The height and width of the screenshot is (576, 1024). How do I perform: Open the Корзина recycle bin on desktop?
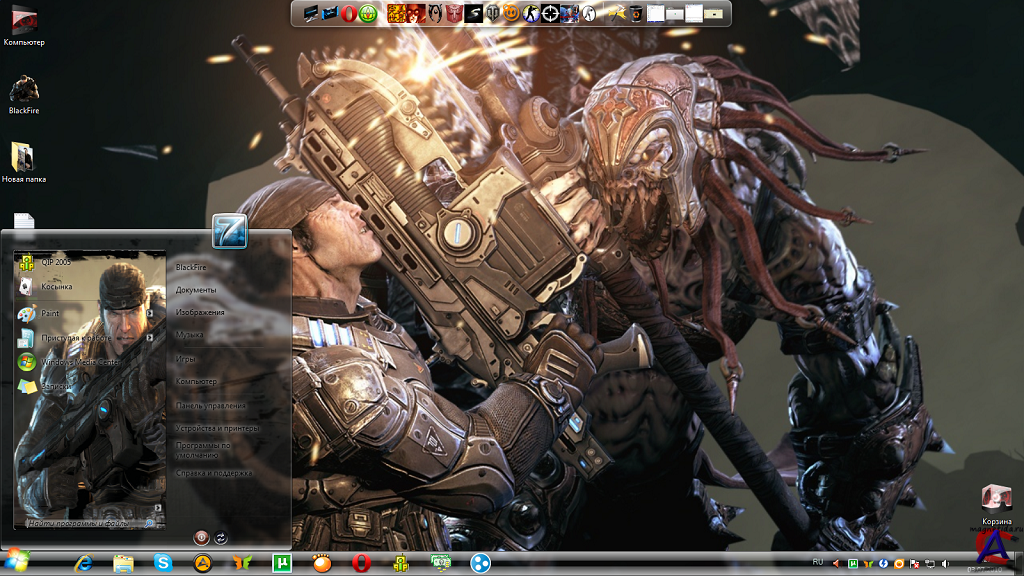[x=995, y=501]
